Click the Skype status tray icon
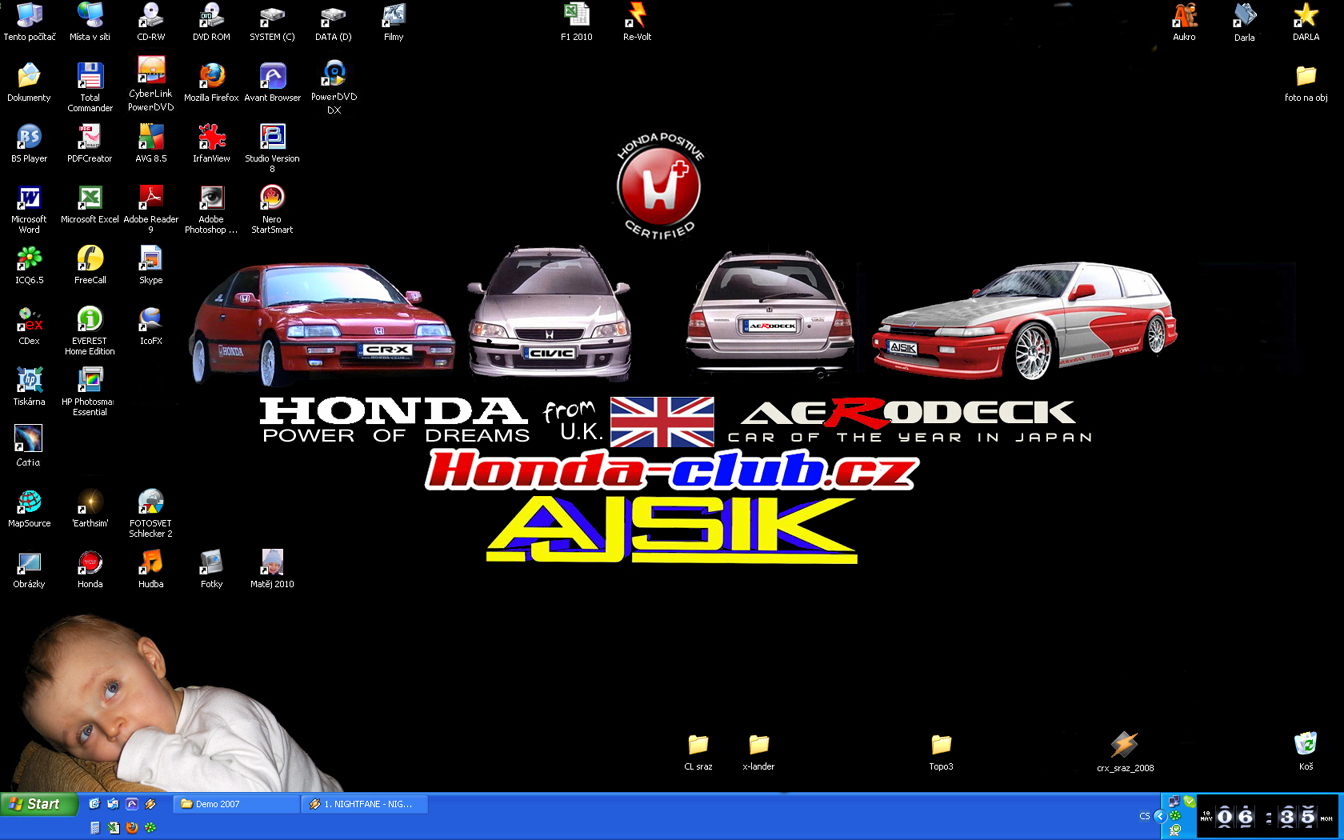Viewport: 1344px width, 840px height. pyautogui.click(x=1189, y=801)
